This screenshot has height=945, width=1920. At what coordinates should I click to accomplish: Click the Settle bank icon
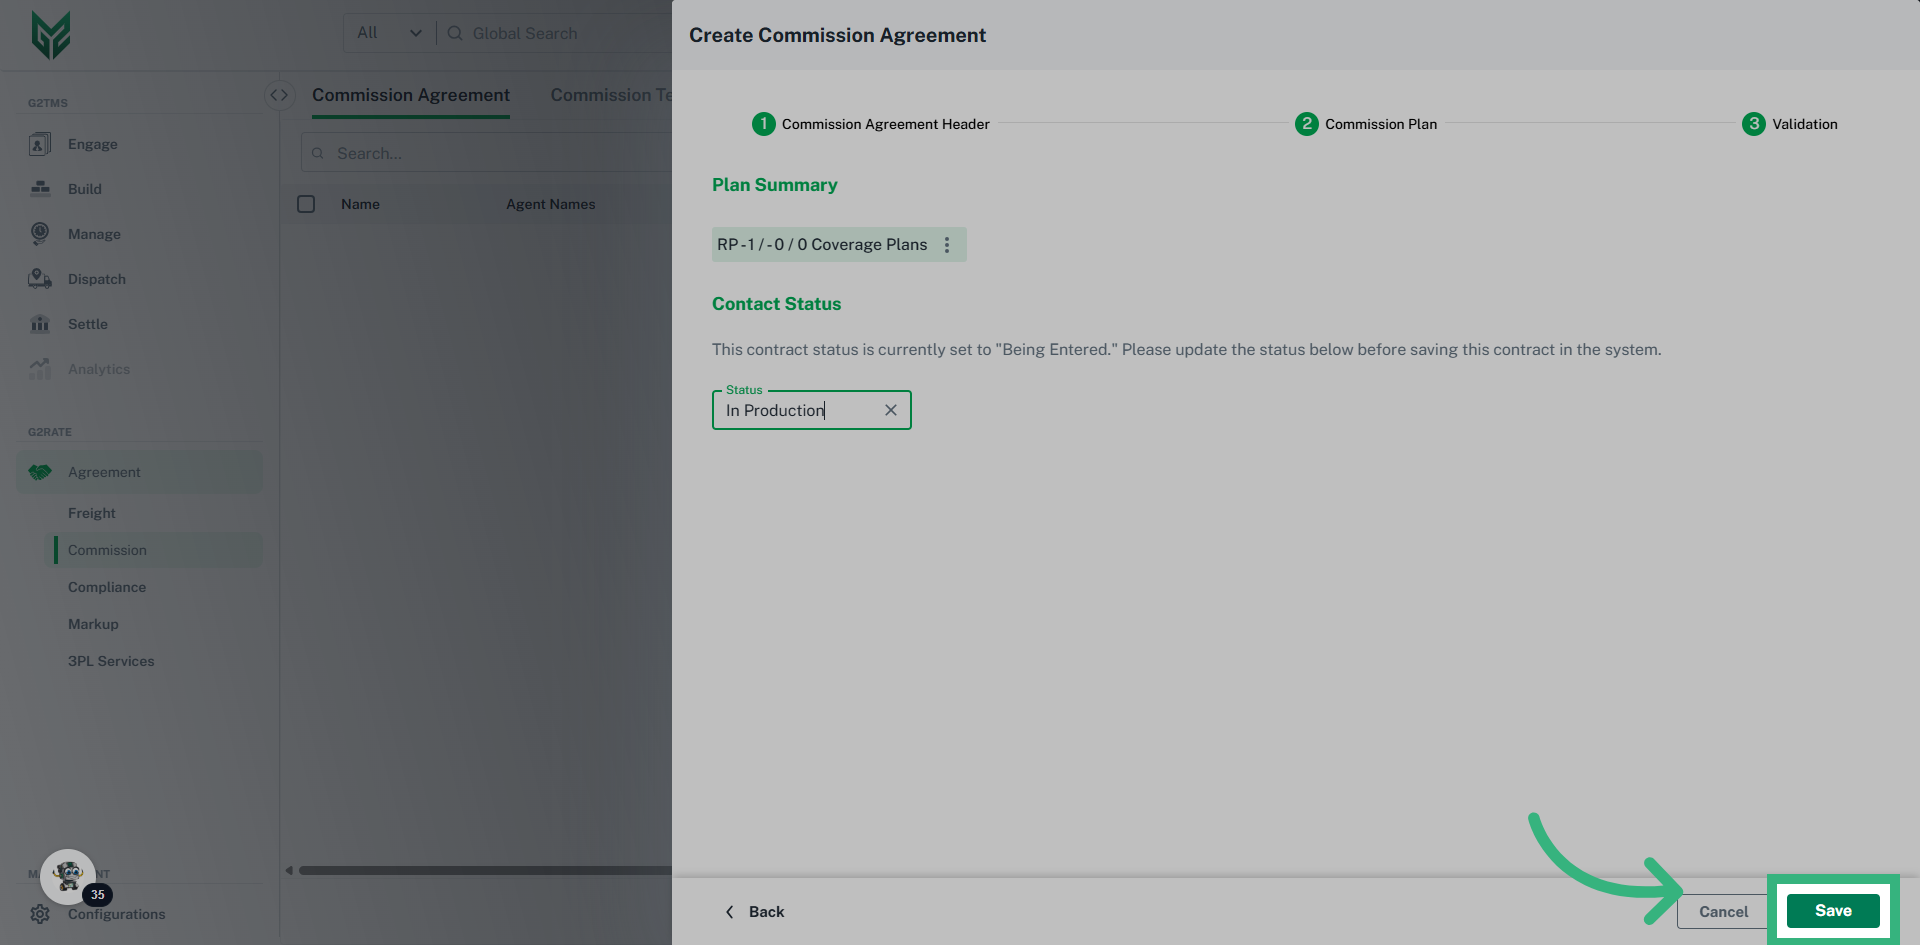tap(40, 324)
